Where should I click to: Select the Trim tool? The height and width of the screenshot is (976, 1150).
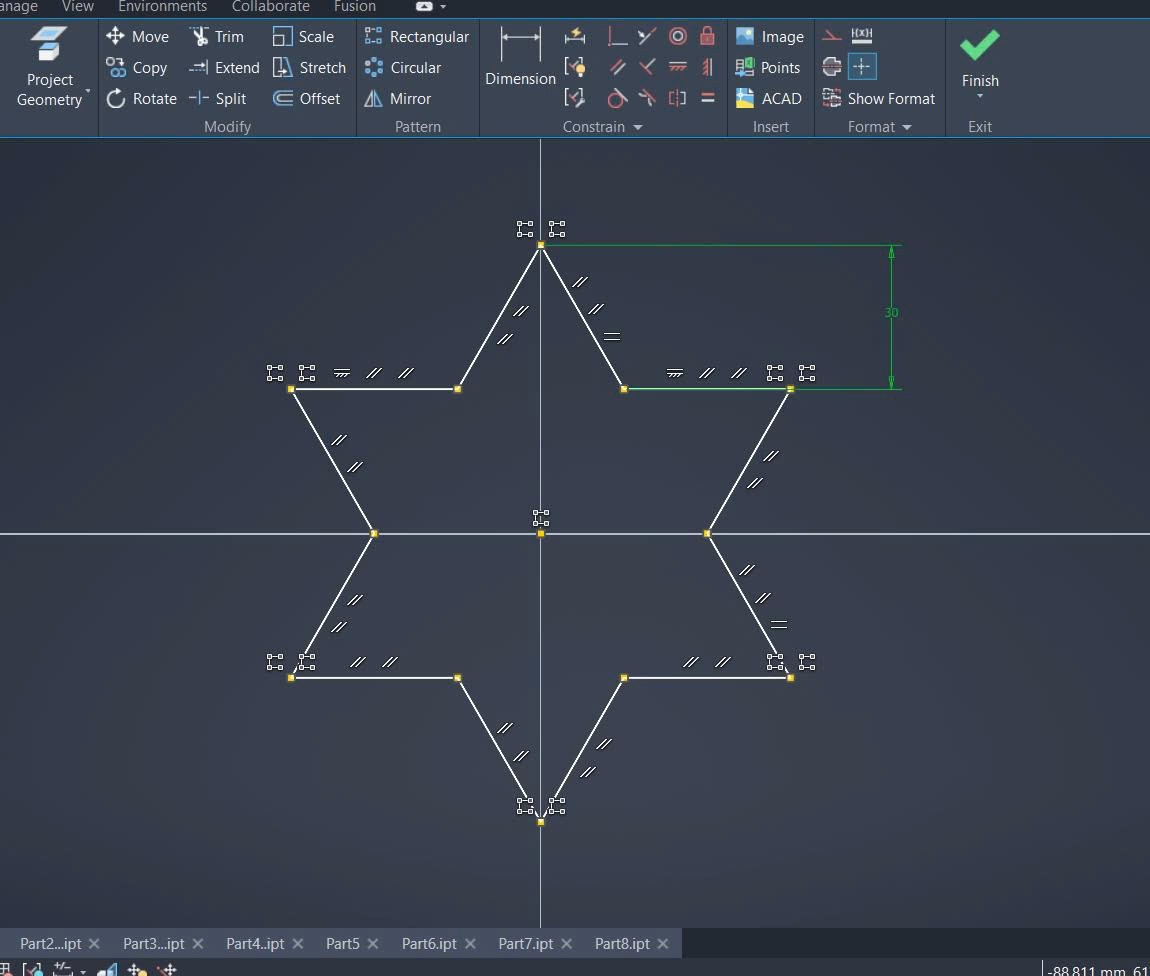(217, 37)
